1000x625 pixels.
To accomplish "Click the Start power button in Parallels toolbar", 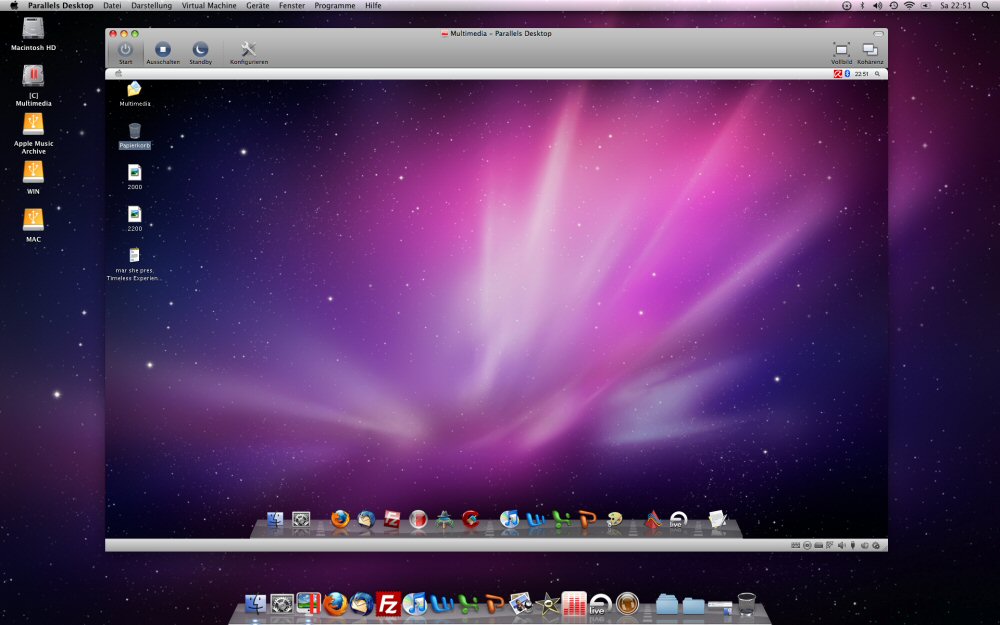I will (125, 50).
